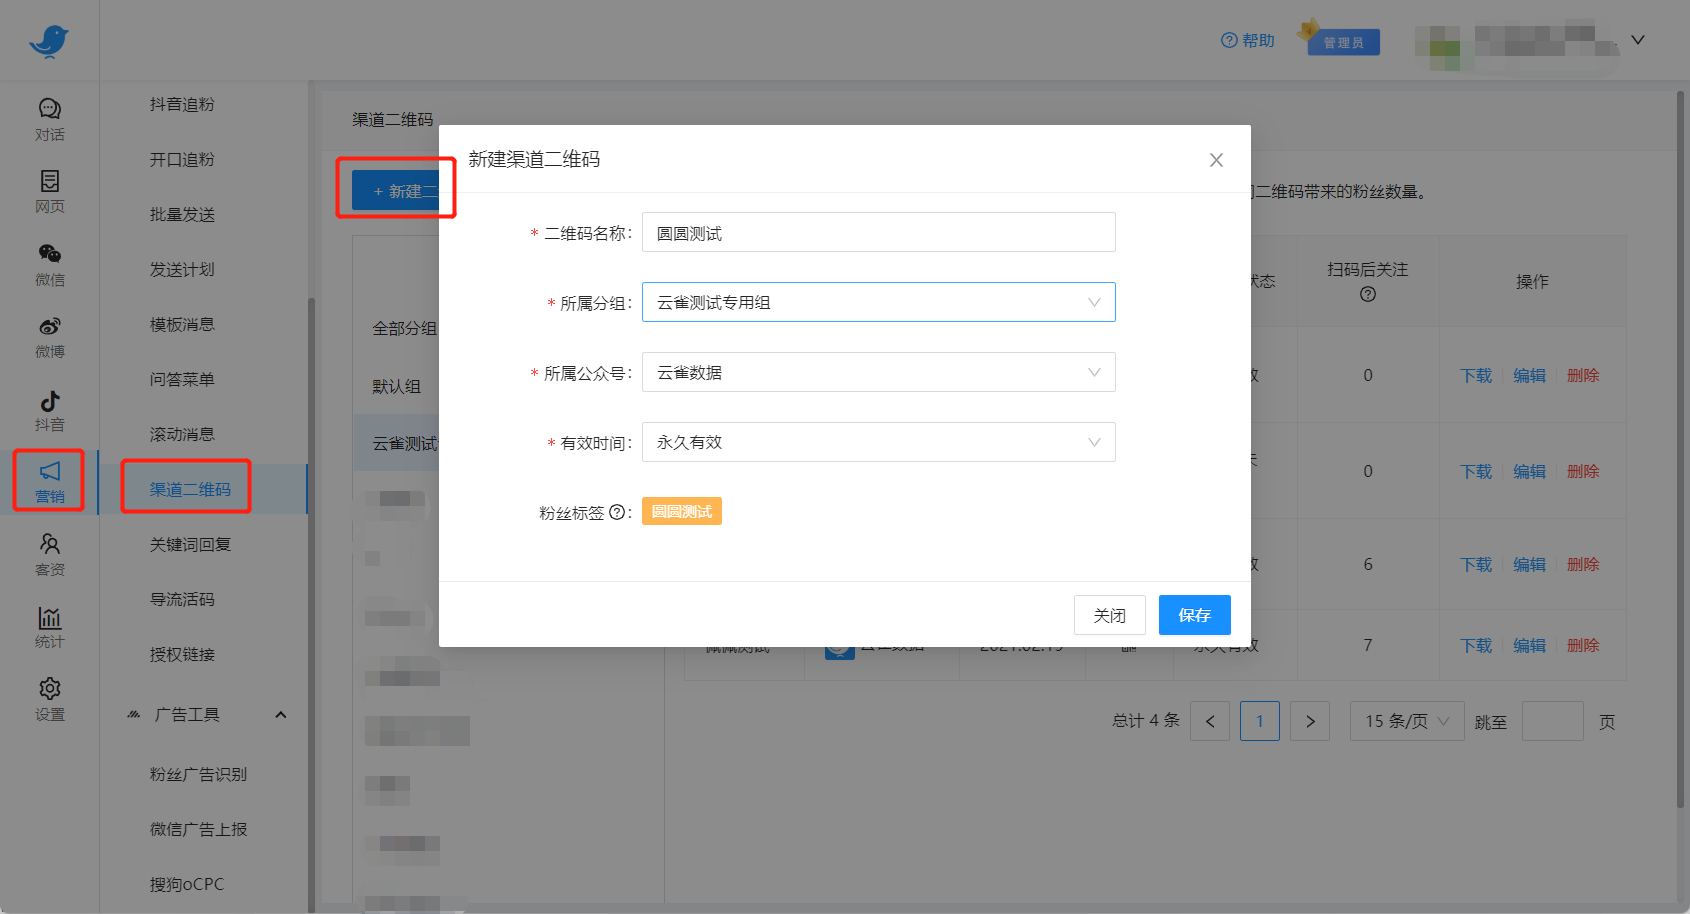Click the orange 圆圆测试 fan tag
Image resolution: width=1690 pixels, height=914 pixels.
click(681, 512)
